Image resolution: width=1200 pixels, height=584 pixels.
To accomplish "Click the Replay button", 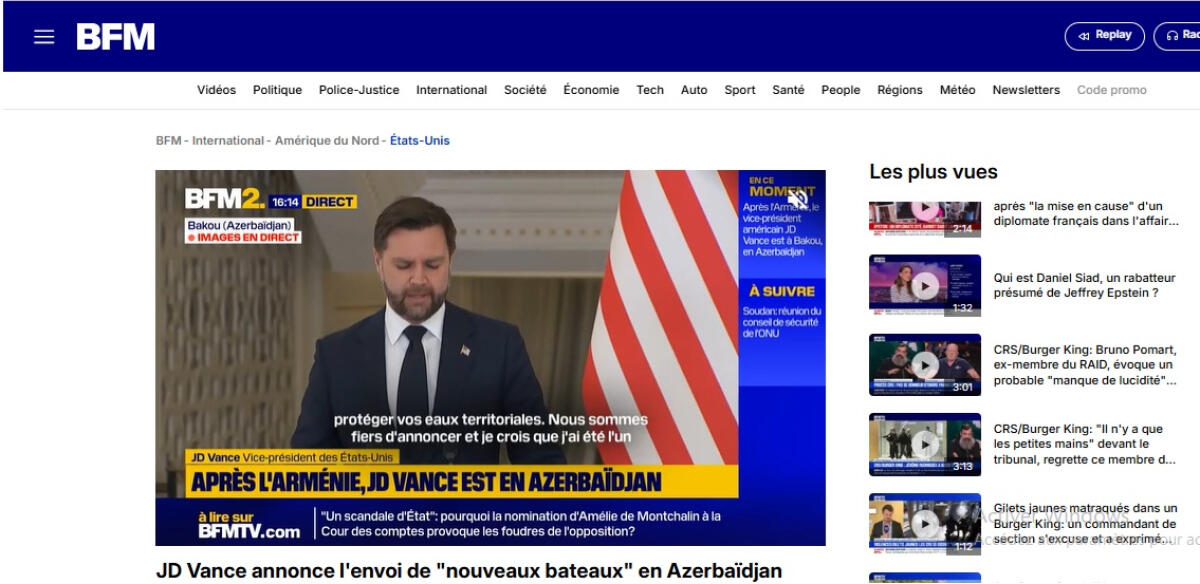I will coord(1105,36).
